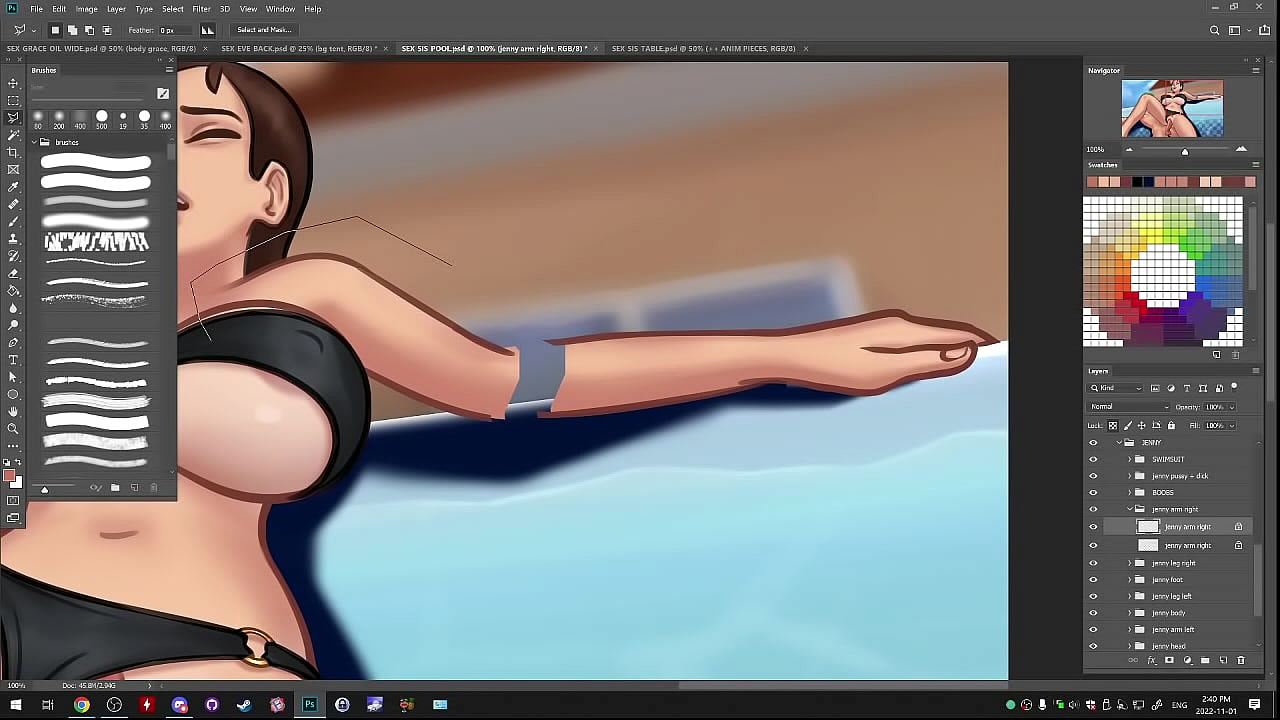Click the foreground color swatch
This screenshot has height=720, width=1280.
coord(9,476)
